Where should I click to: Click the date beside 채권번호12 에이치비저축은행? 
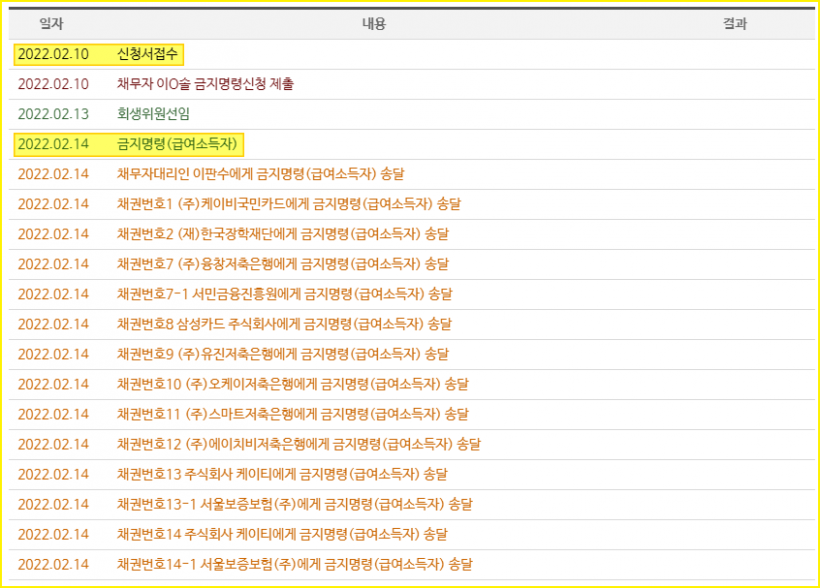[53, 444]
